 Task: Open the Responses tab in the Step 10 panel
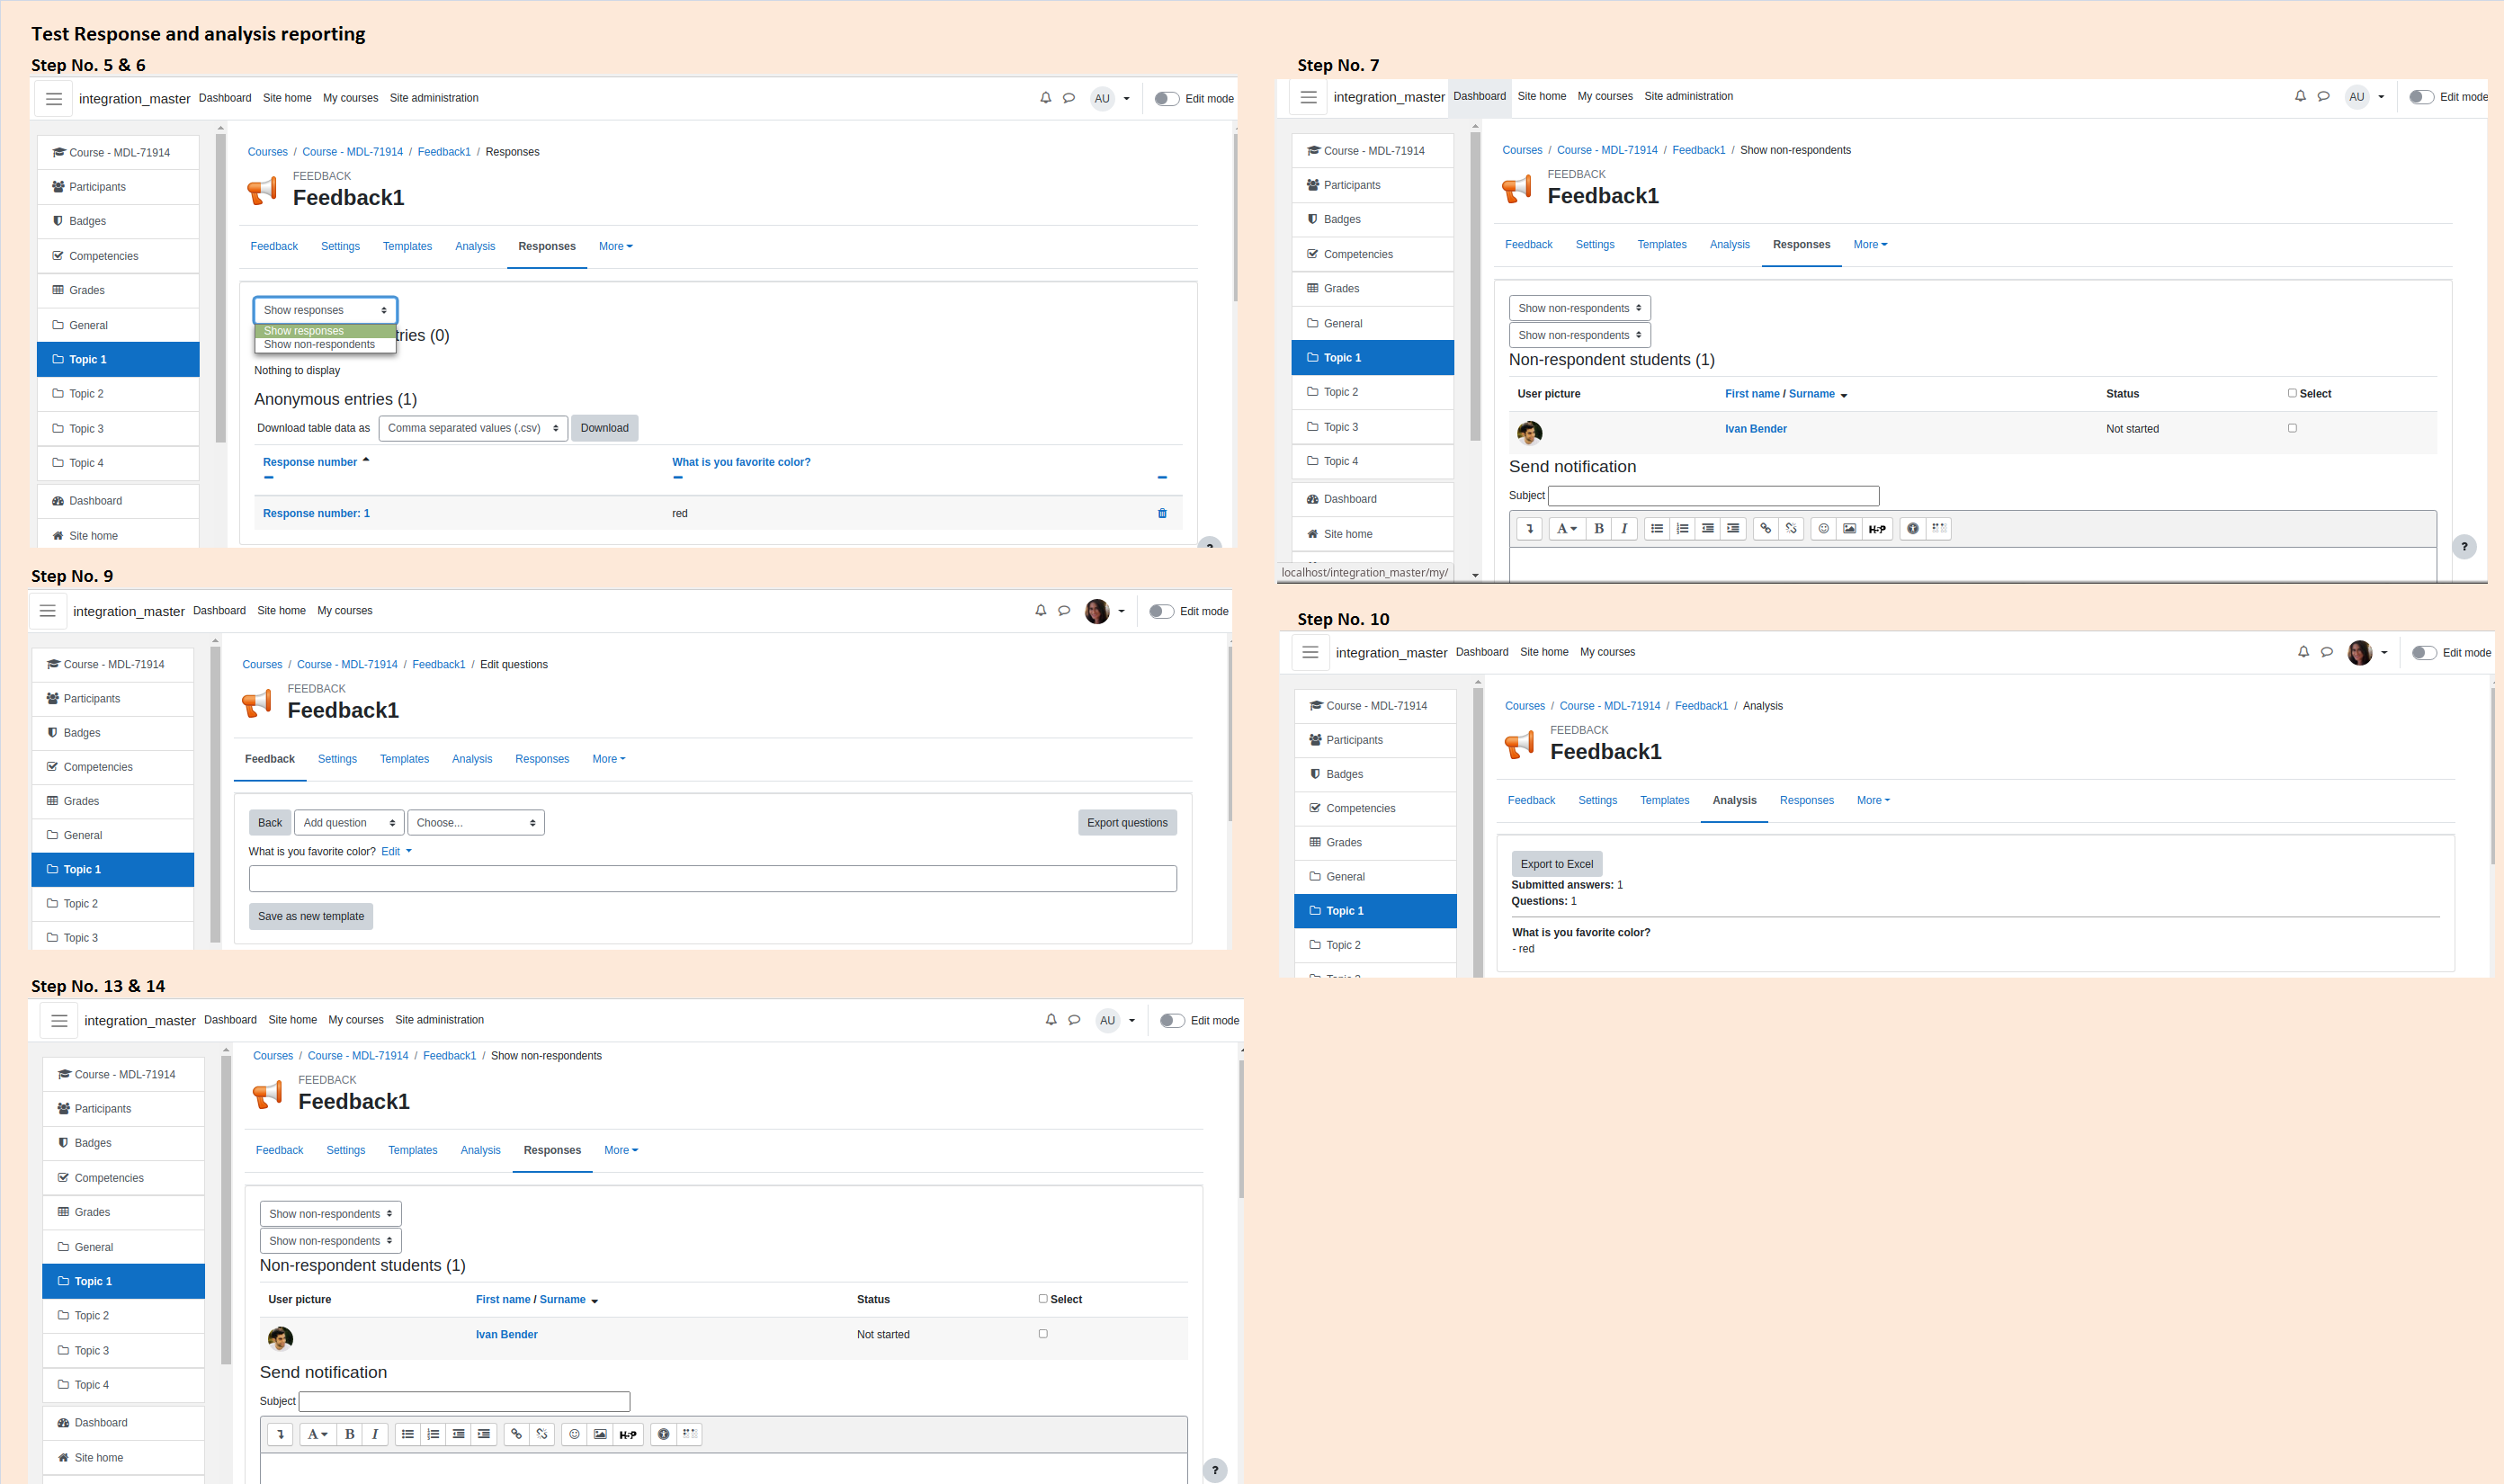(1806, 800)
